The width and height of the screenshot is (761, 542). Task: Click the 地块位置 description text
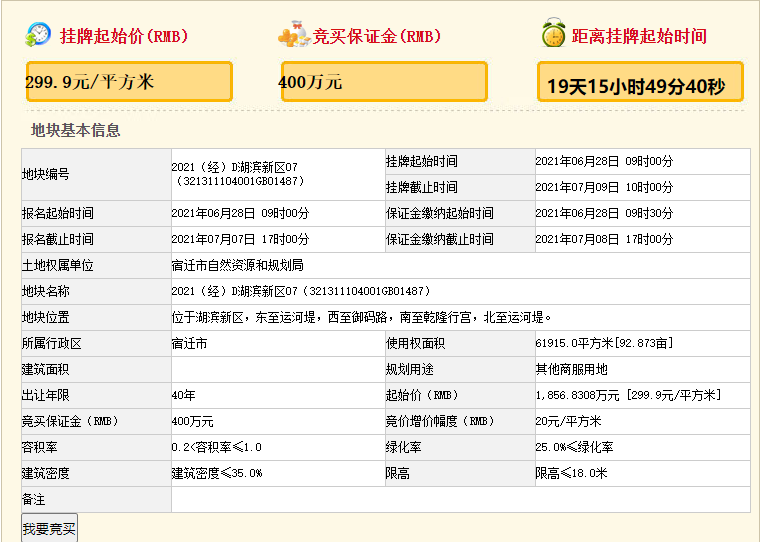361,317
